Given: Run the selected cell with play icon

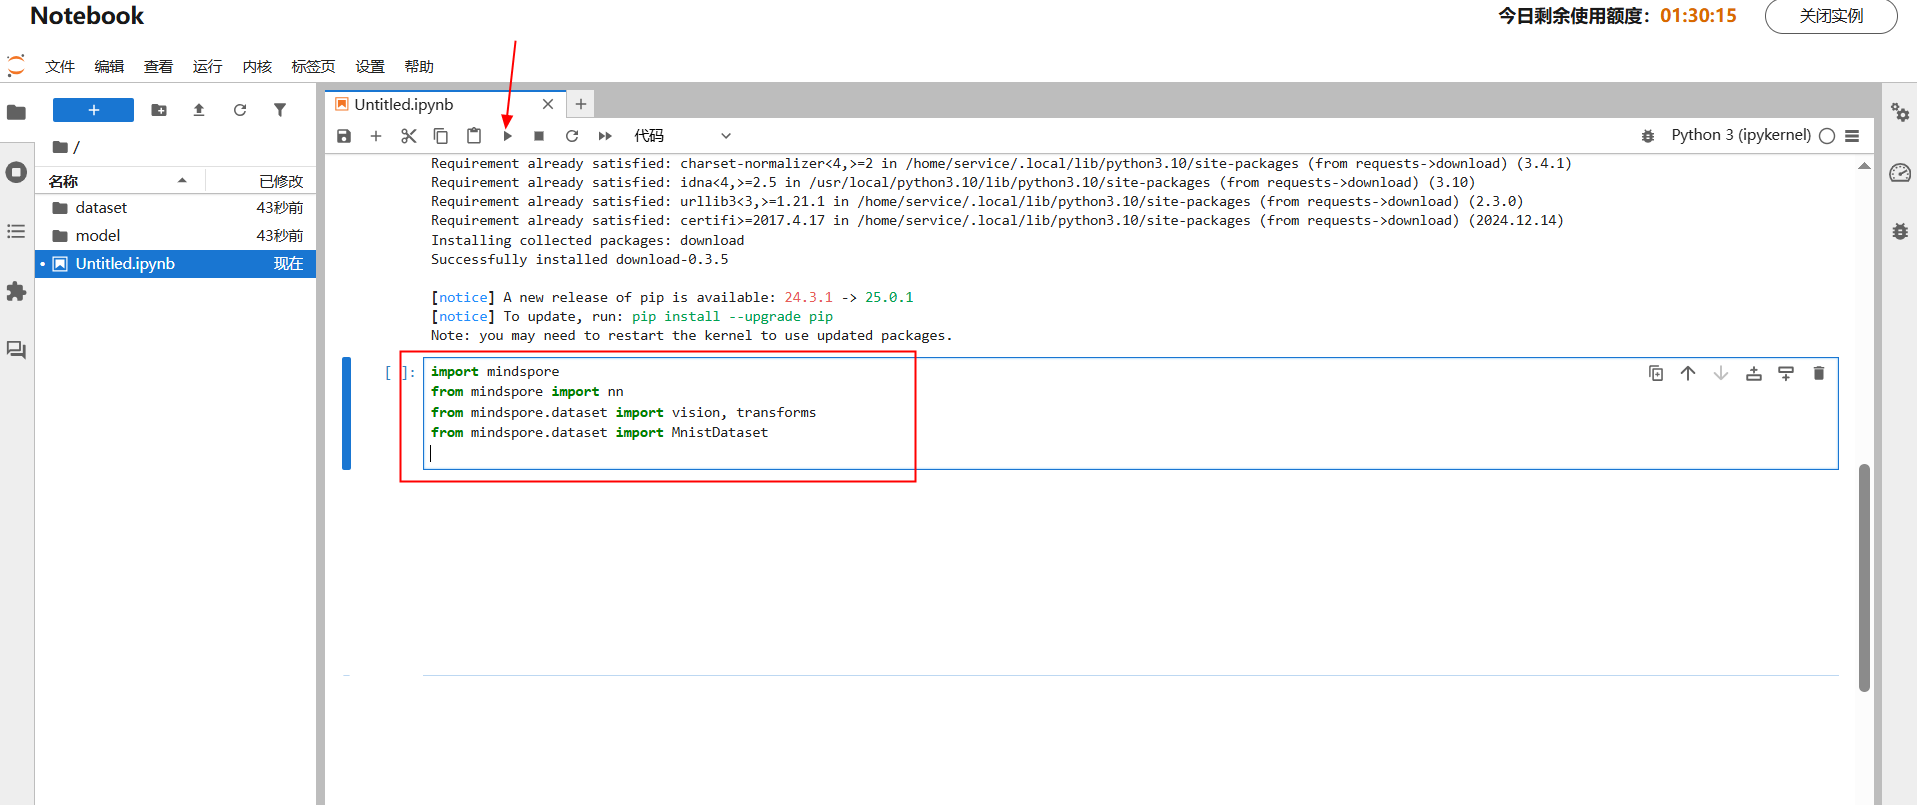Looking at the screenshot, I should click(507, 136).
